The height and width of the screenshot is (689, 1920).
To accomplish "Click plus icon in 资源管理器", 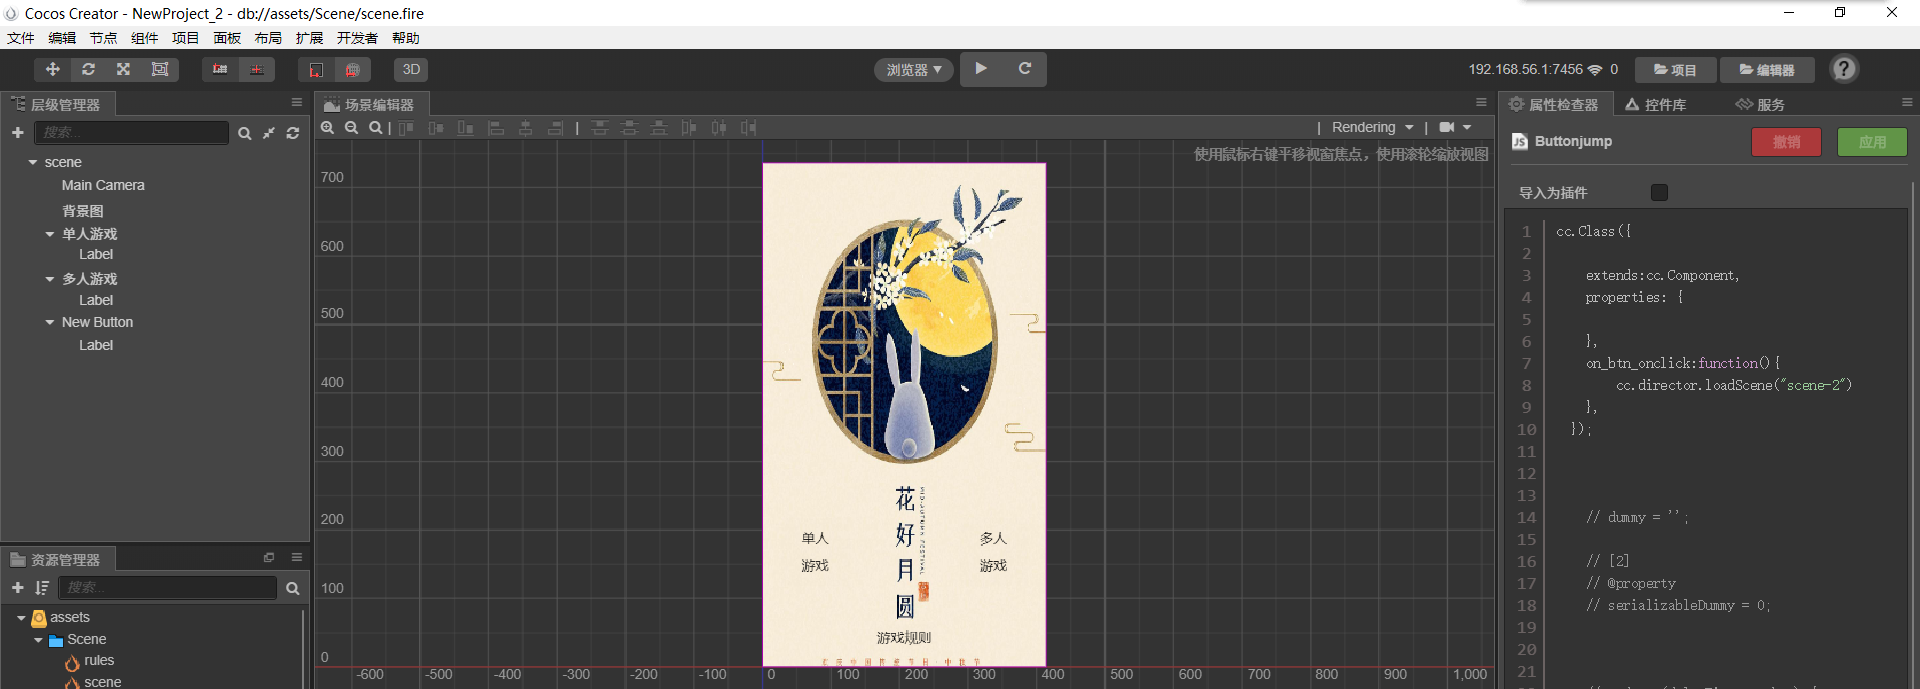I will point(17,588).
